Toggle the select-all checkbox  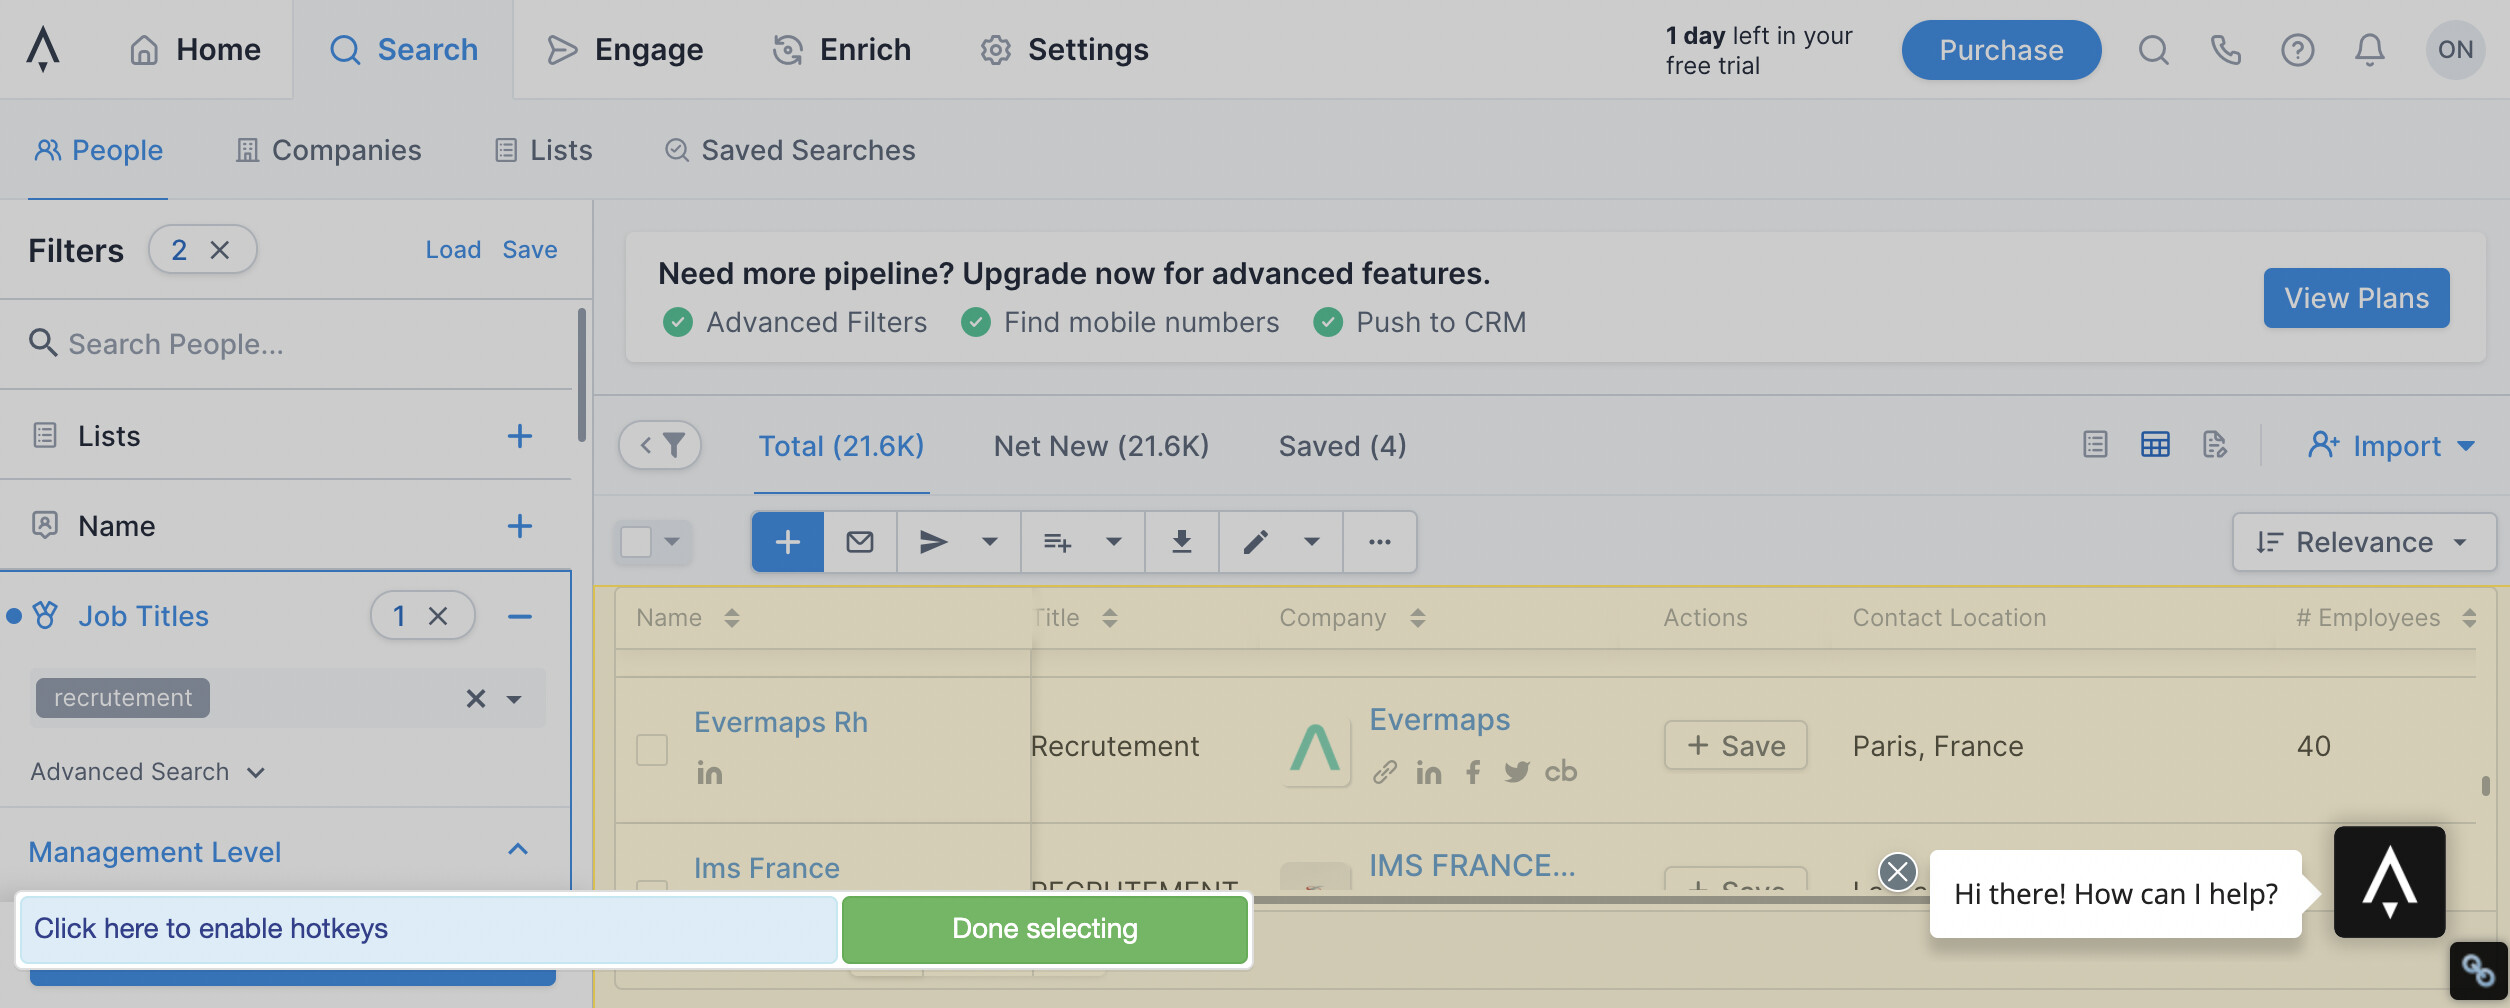tap(636, 542)
